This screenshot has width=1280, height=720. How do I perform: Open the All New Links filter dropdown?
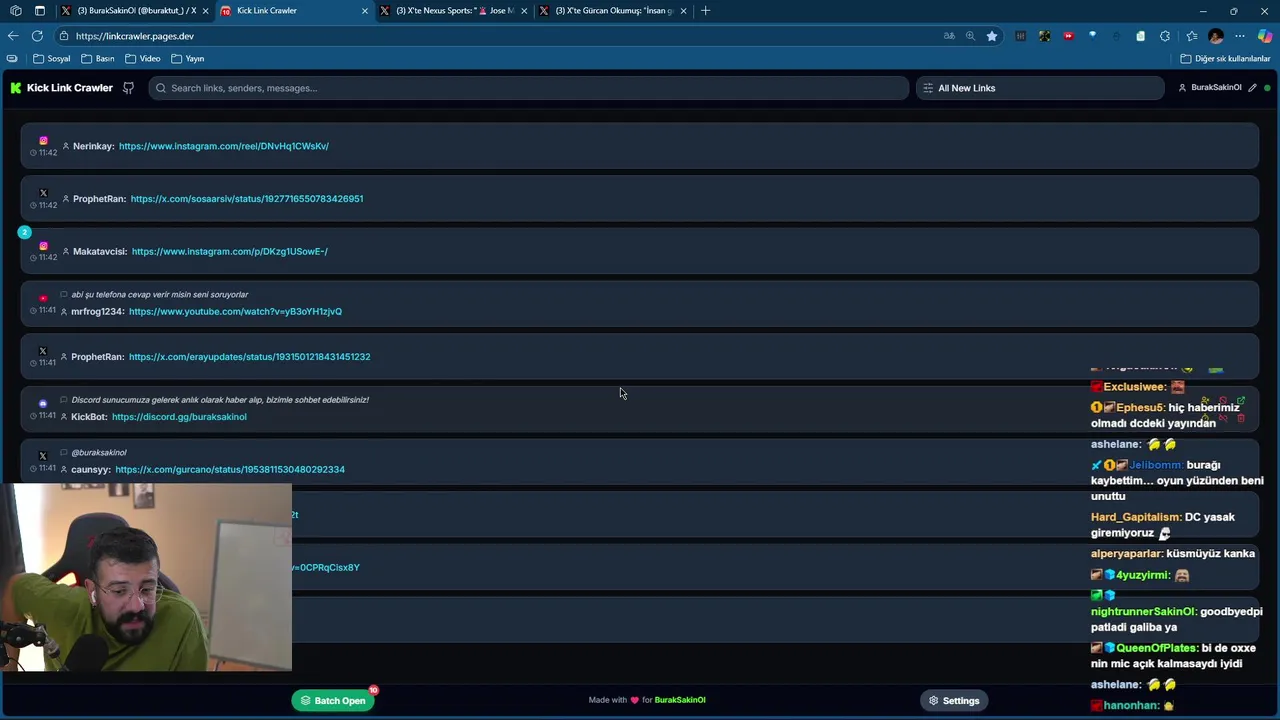[1040, 88]
